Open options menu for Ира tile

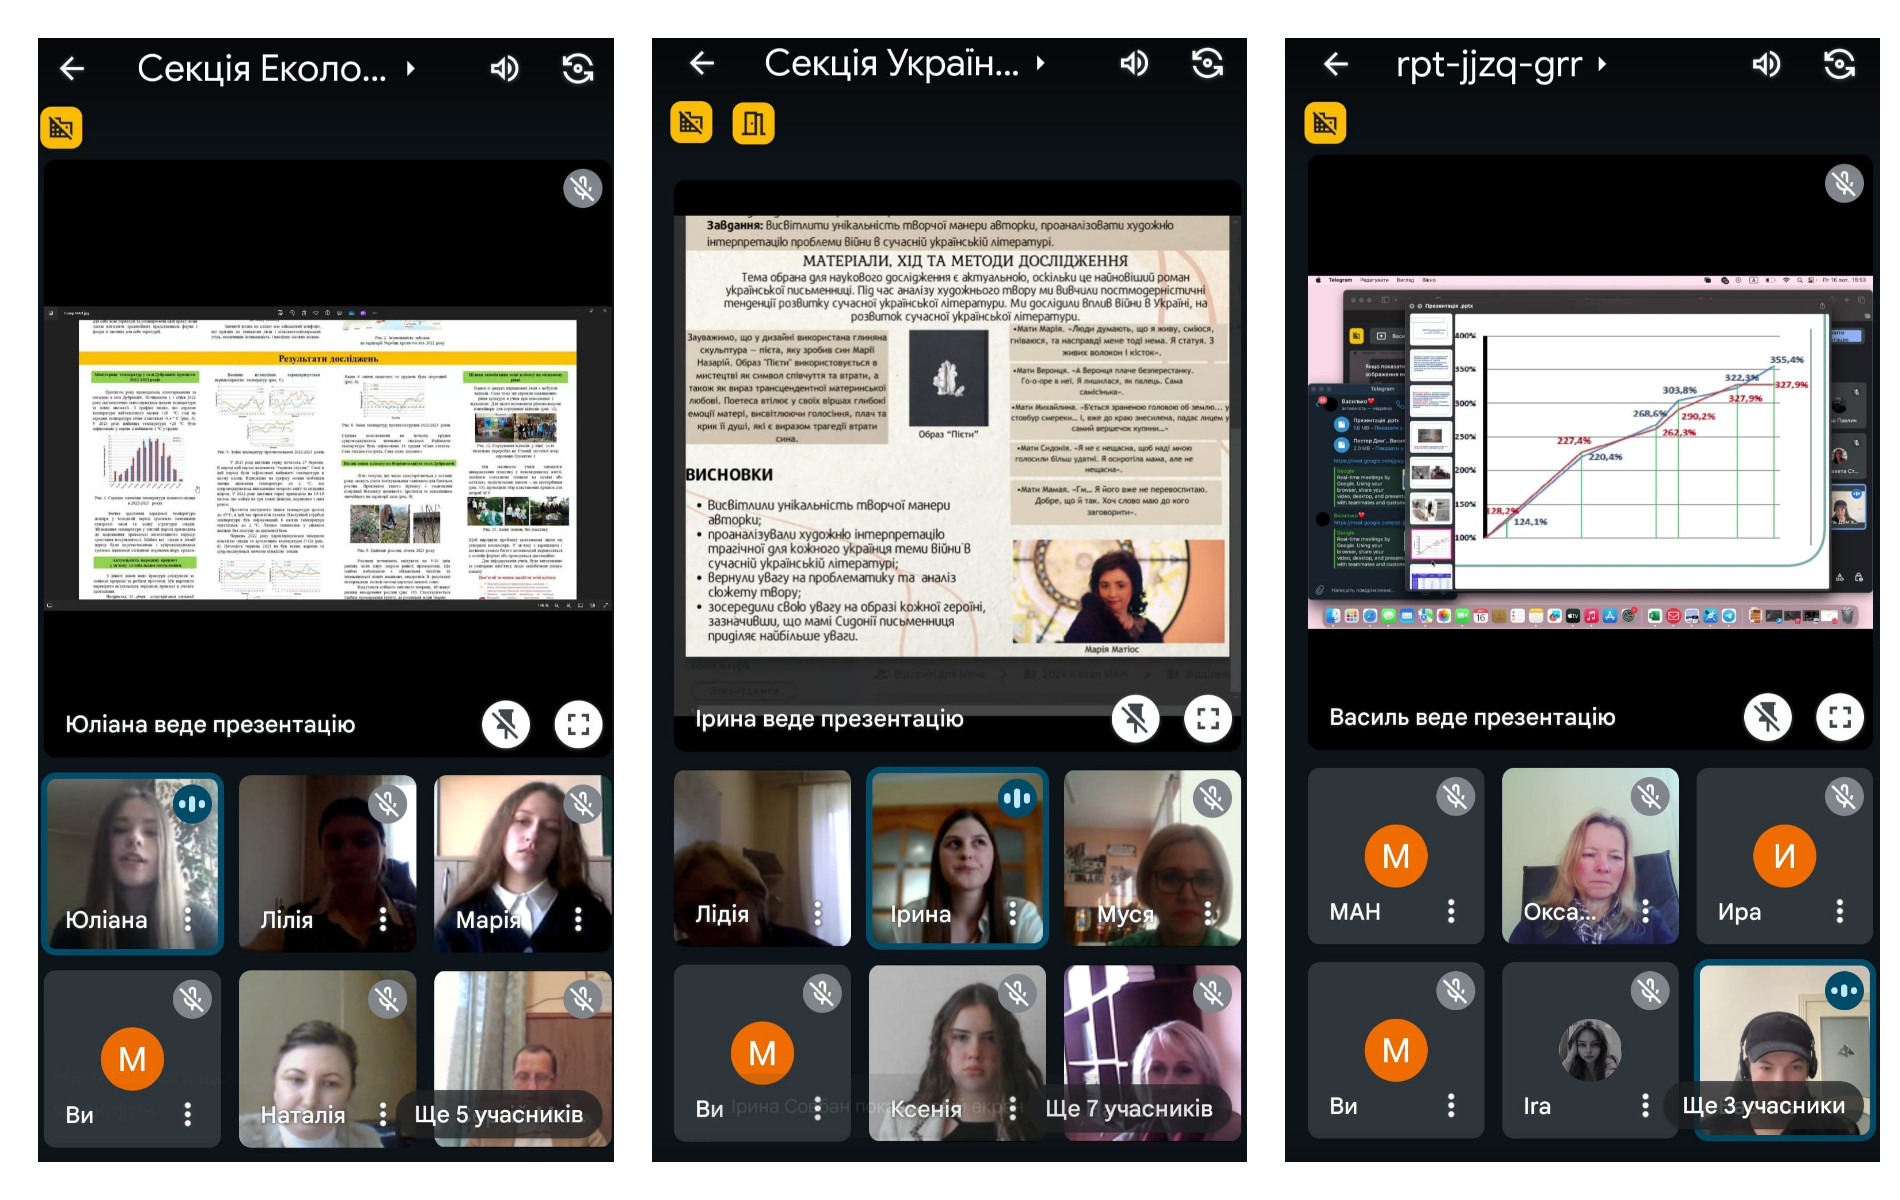[x=1840, y=911]
